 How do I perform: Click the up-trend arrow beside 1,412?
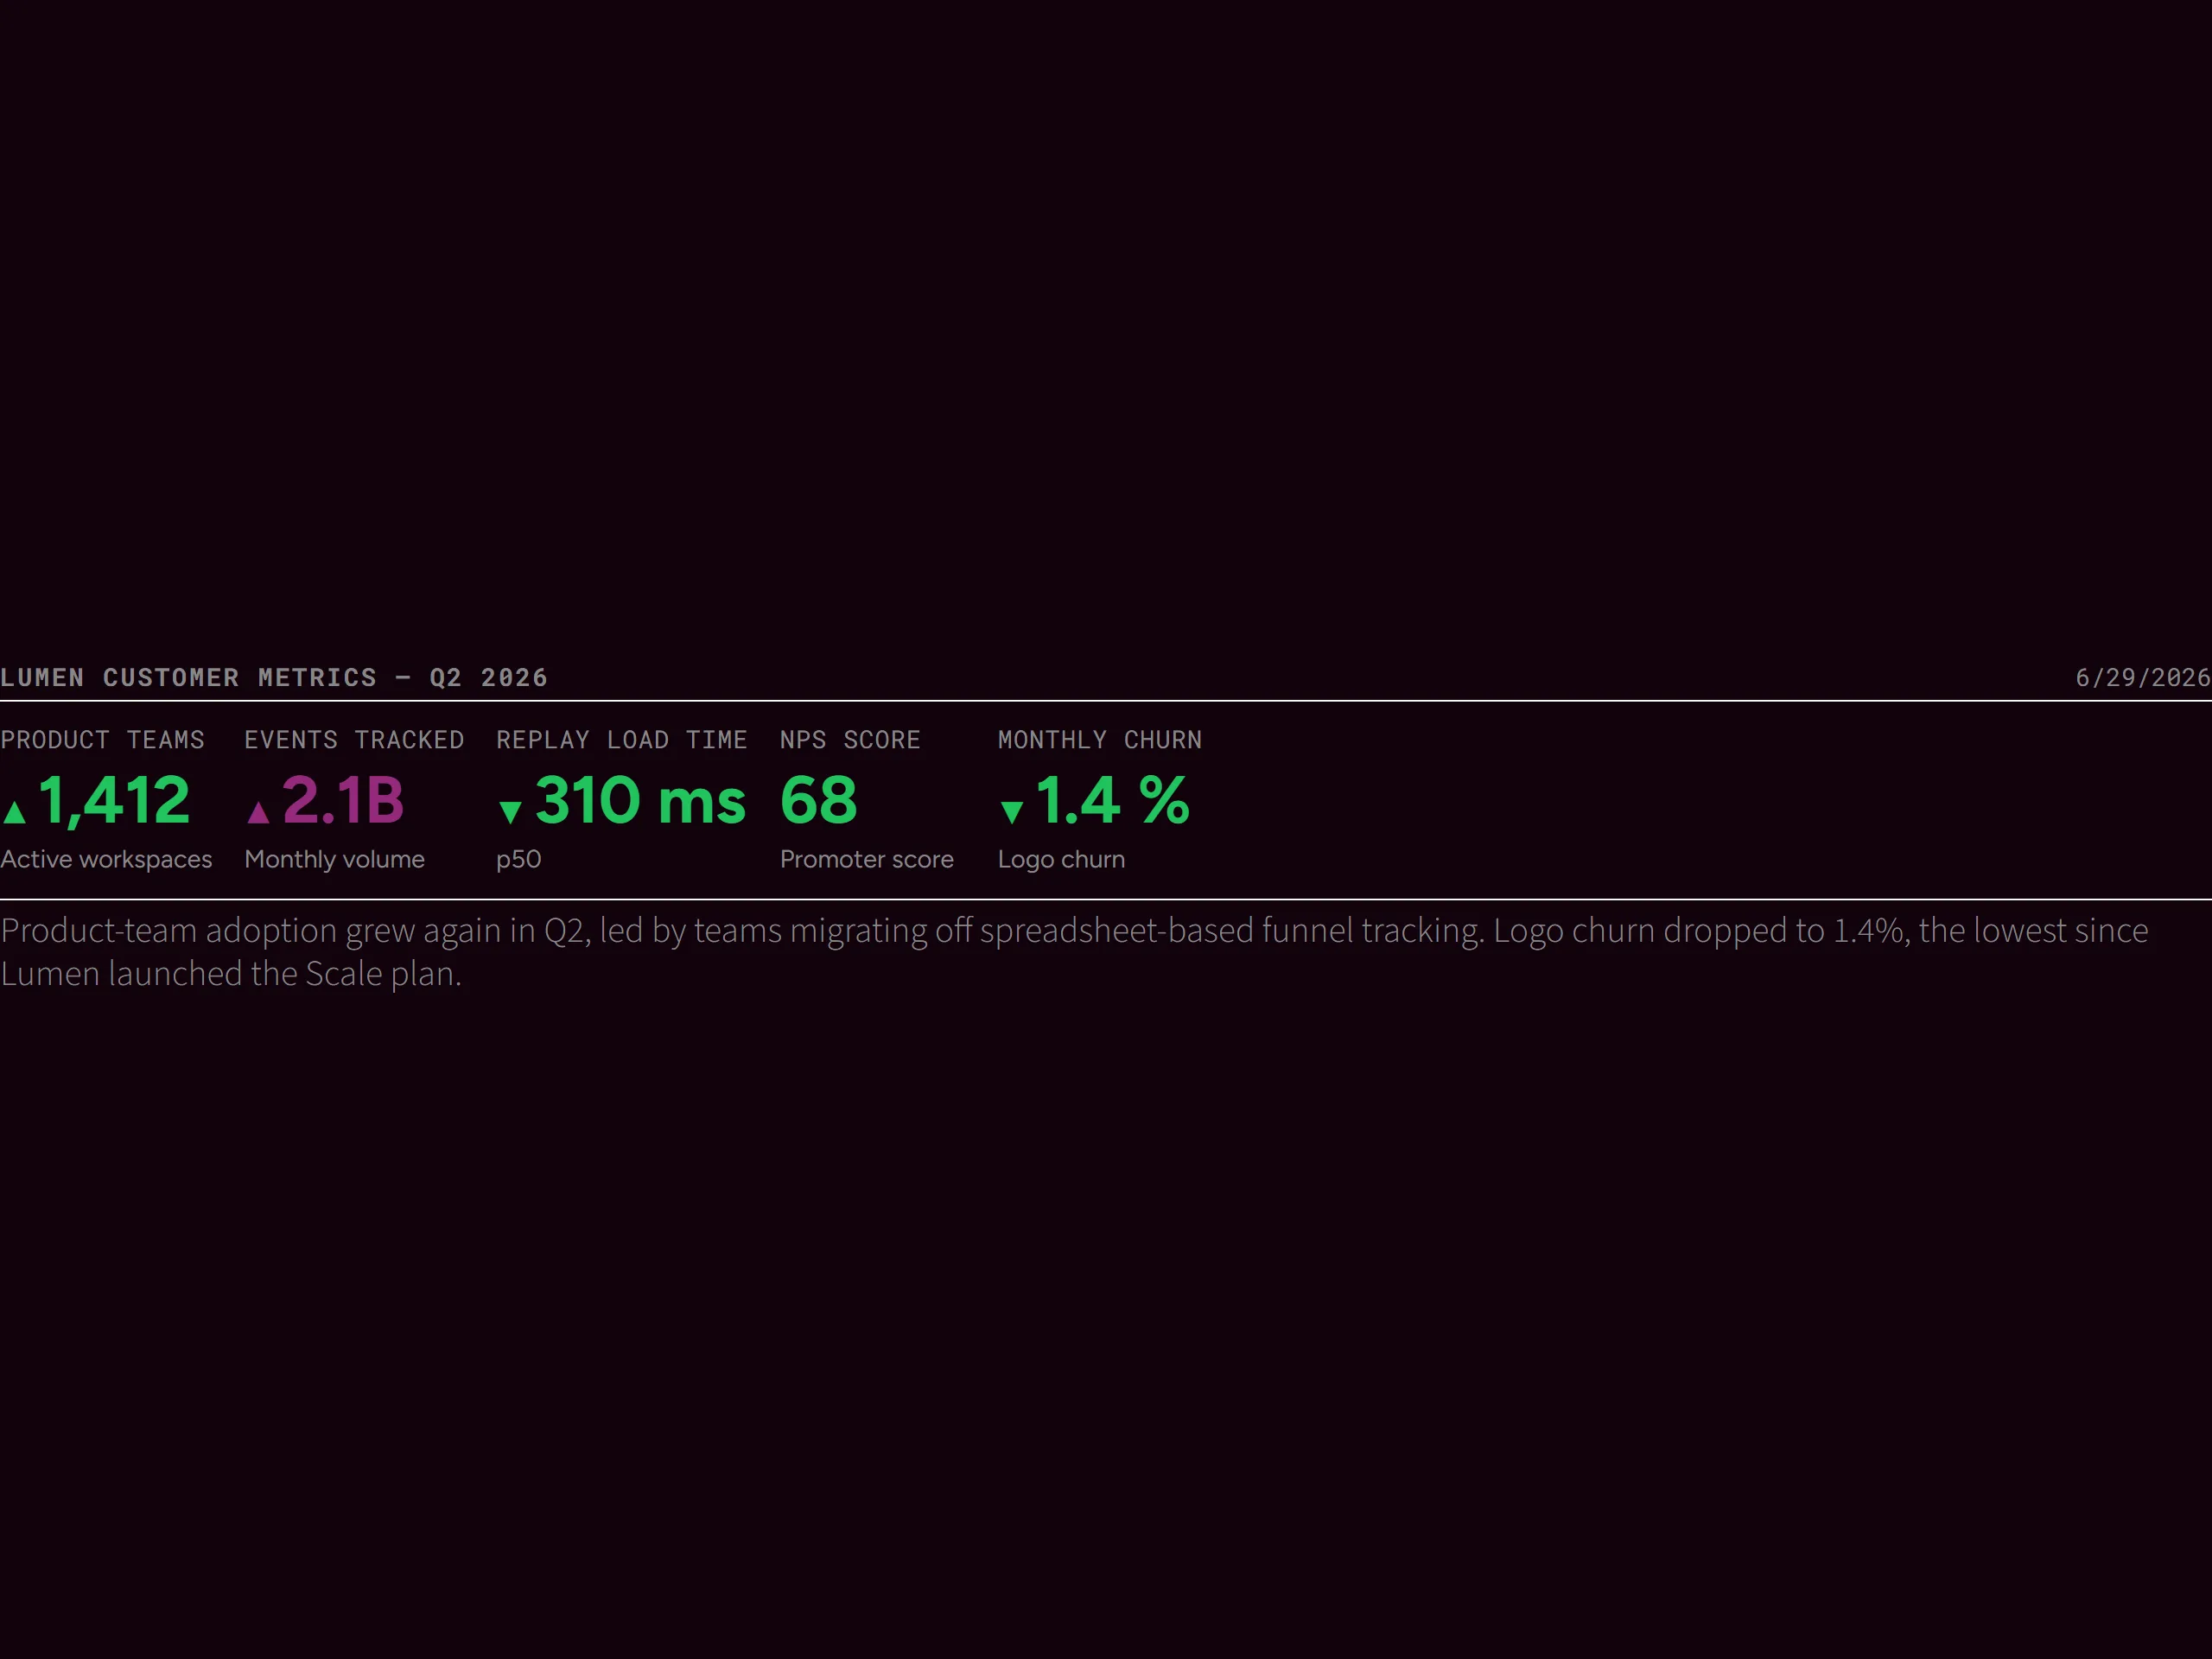pos(14,812)
